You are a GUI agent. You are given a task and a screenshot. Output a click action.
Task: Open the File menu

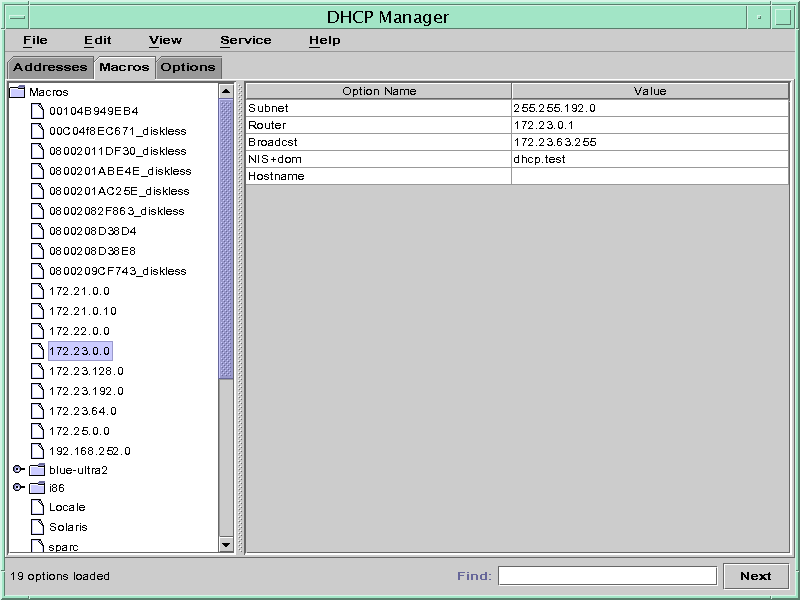click(x=37, y=40)
